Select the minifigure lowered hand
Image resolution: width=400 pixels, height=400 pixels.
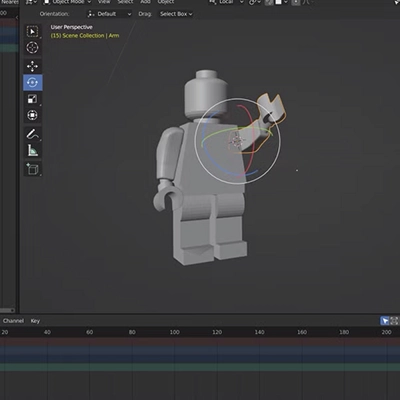click(x=165, y=197)
